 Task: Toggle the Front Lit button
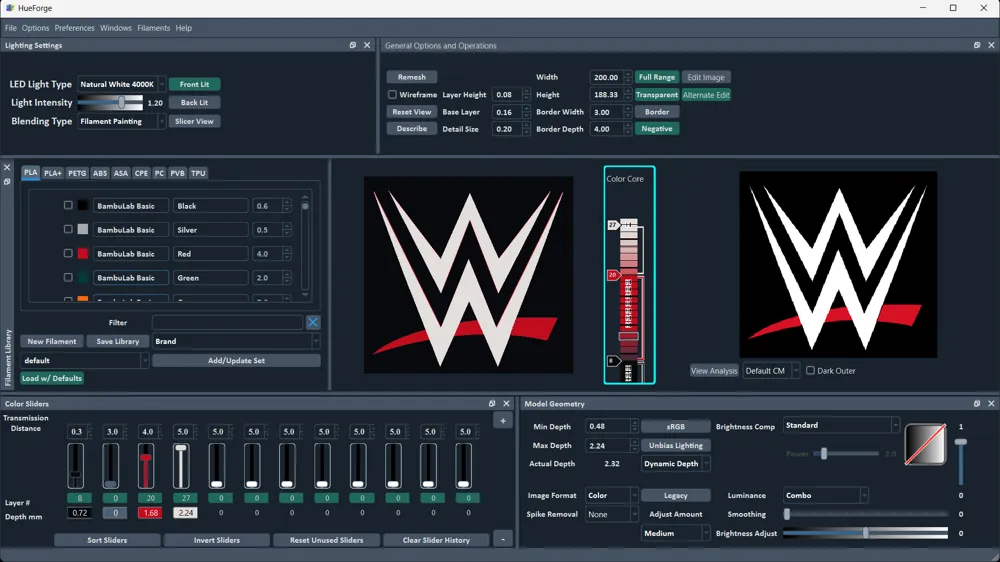(x=195, y=84)
